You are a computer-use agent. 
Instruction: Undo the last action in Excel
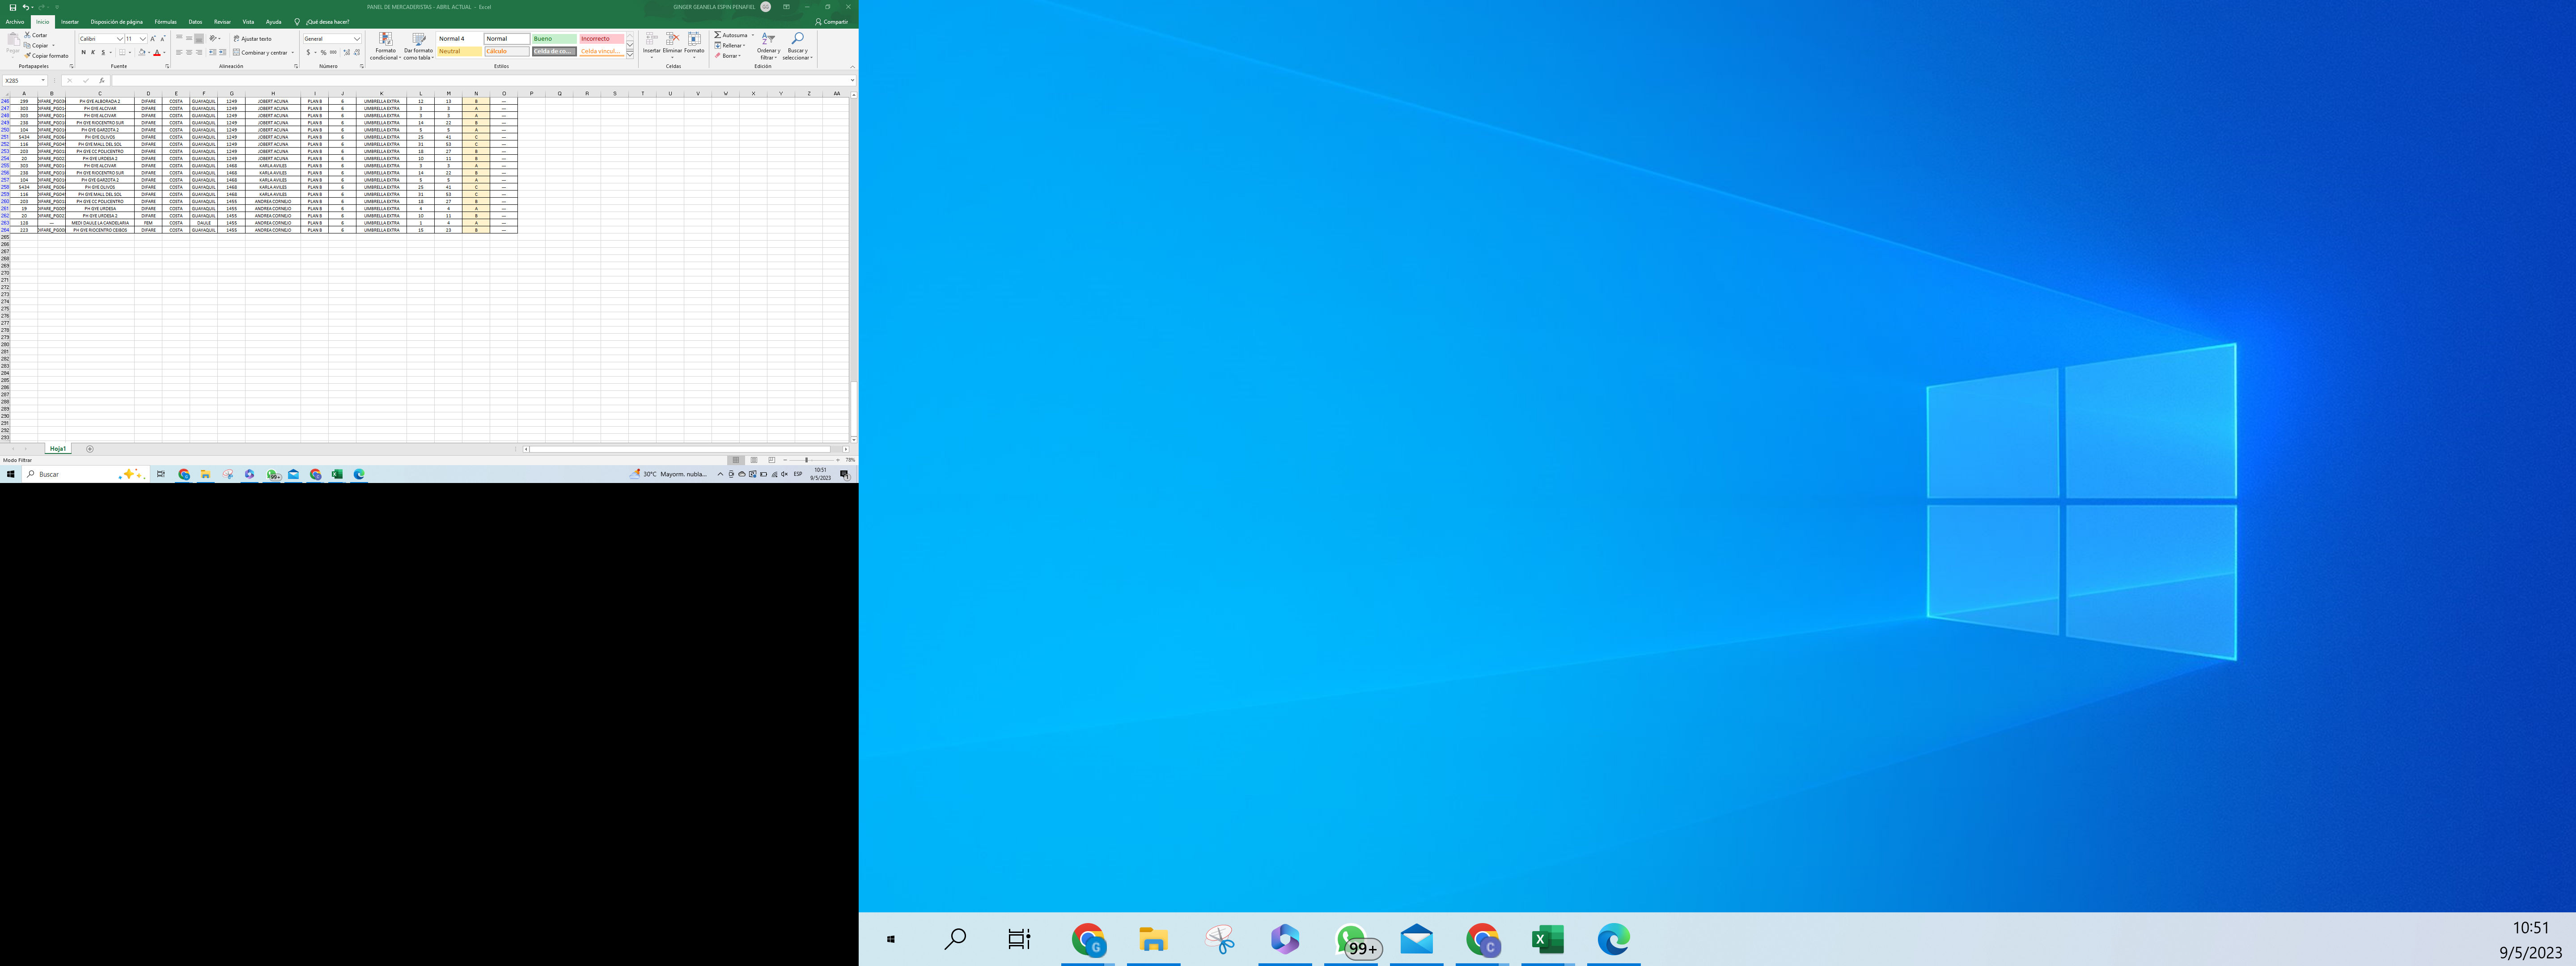(25, 7)
